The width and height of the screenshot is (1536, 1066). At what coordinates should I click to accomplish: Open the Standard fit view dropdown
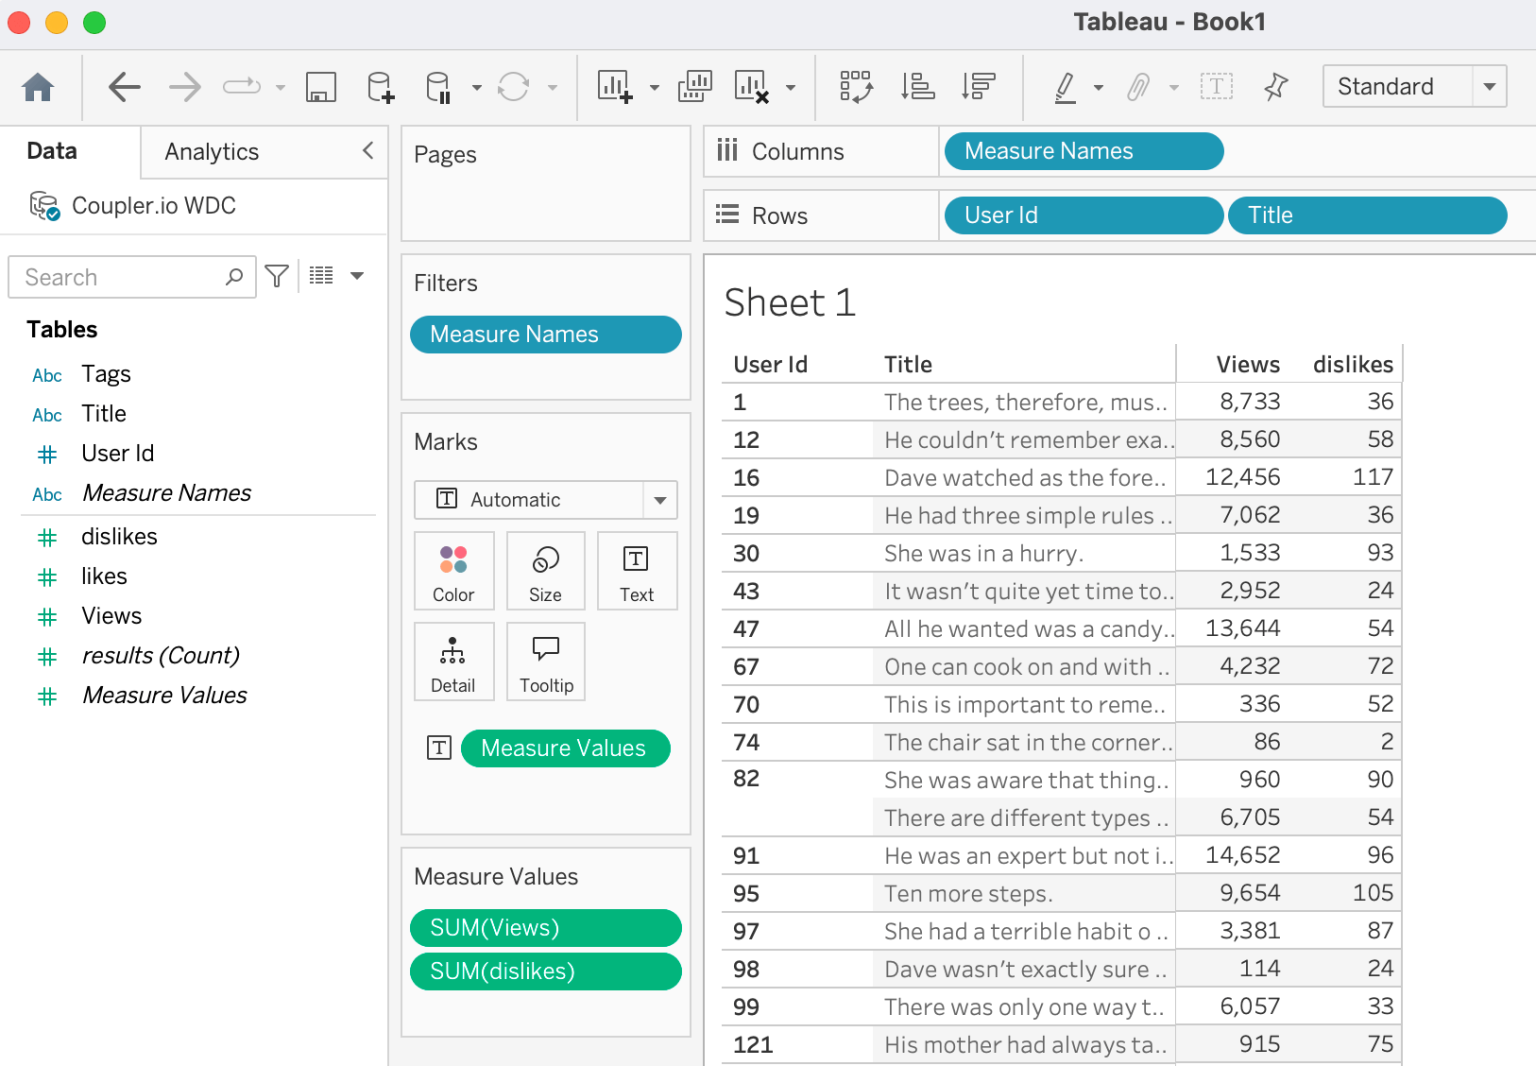click(1490, 86)
